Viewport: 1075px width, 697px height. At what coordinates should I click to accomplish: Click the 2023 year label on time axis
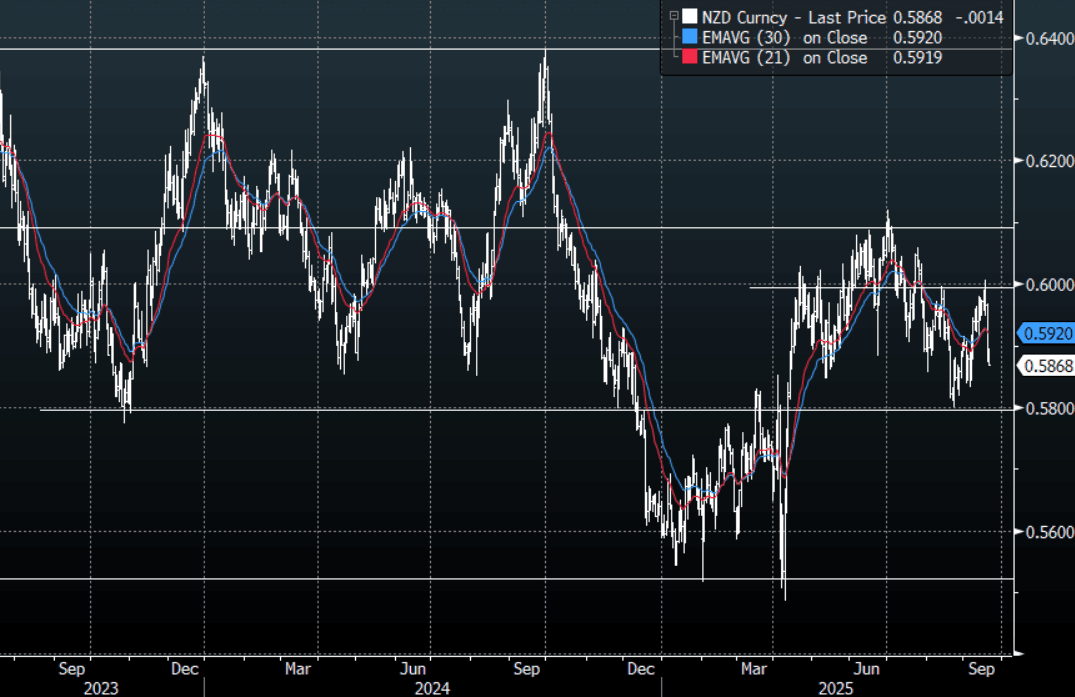[x=100, y=688]
